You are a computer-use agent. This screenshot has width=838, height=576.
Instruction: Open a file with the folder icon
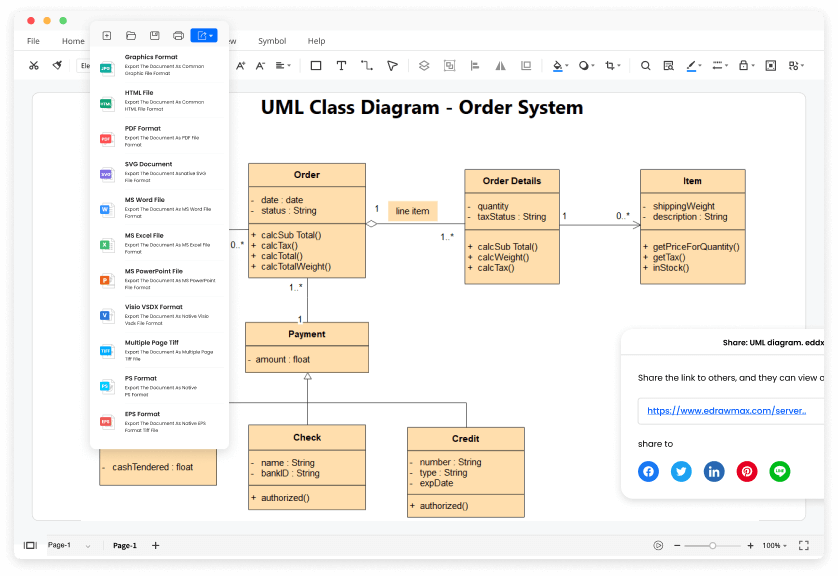point(131,35)
